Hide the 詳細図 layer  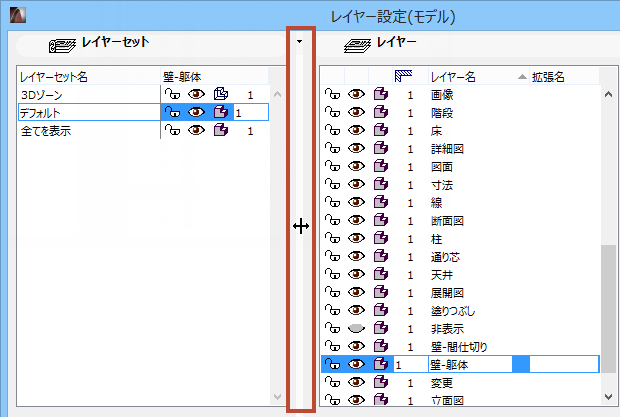pos(356,148)
